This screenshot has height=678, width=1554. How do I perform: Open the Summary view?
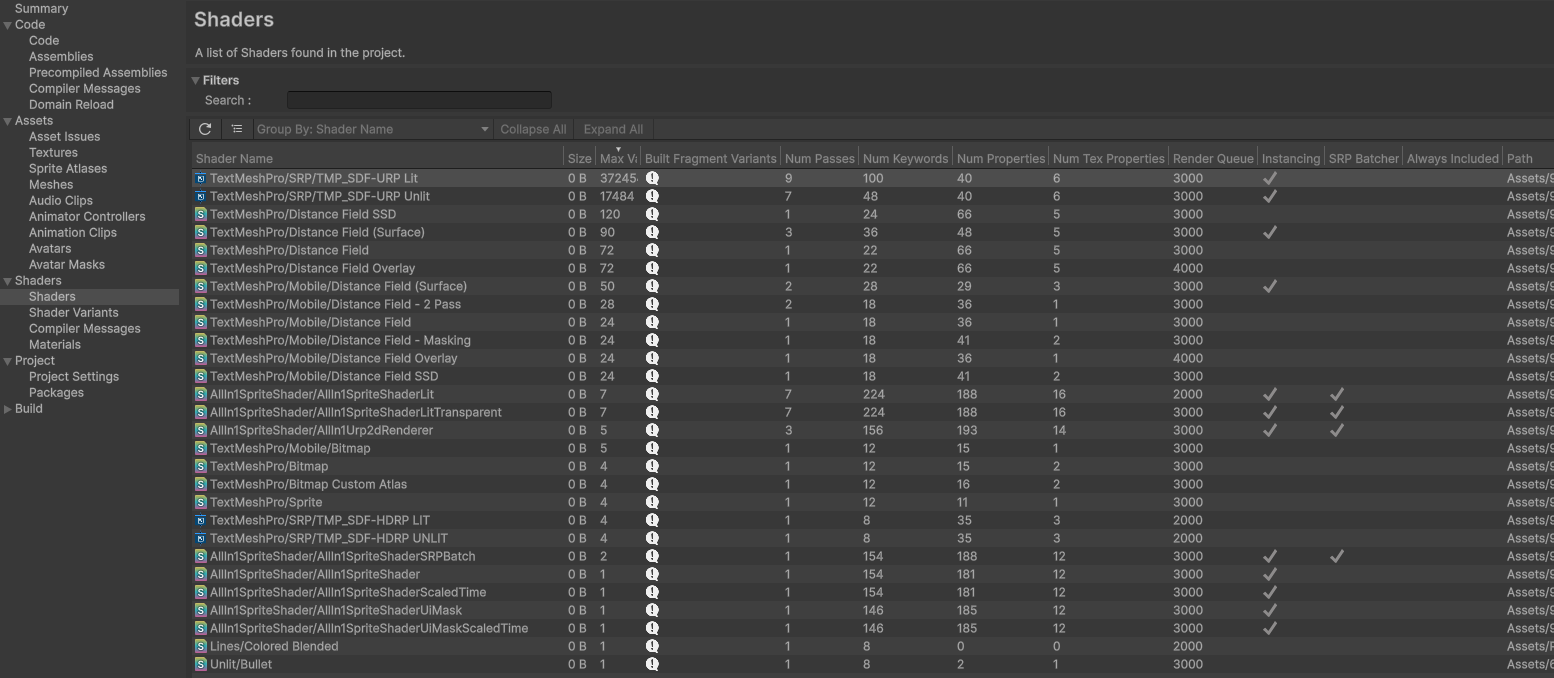[42, 8]
